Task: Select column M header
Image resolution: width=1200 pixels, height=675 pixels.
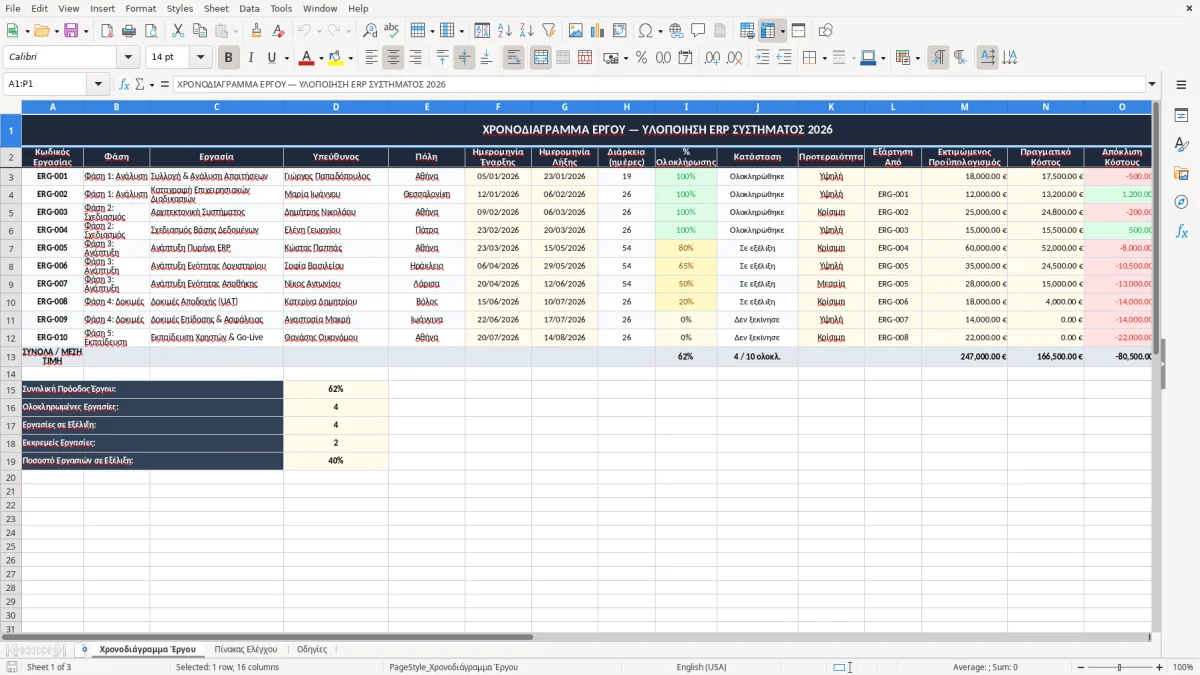Action: (x=964, y=106)
